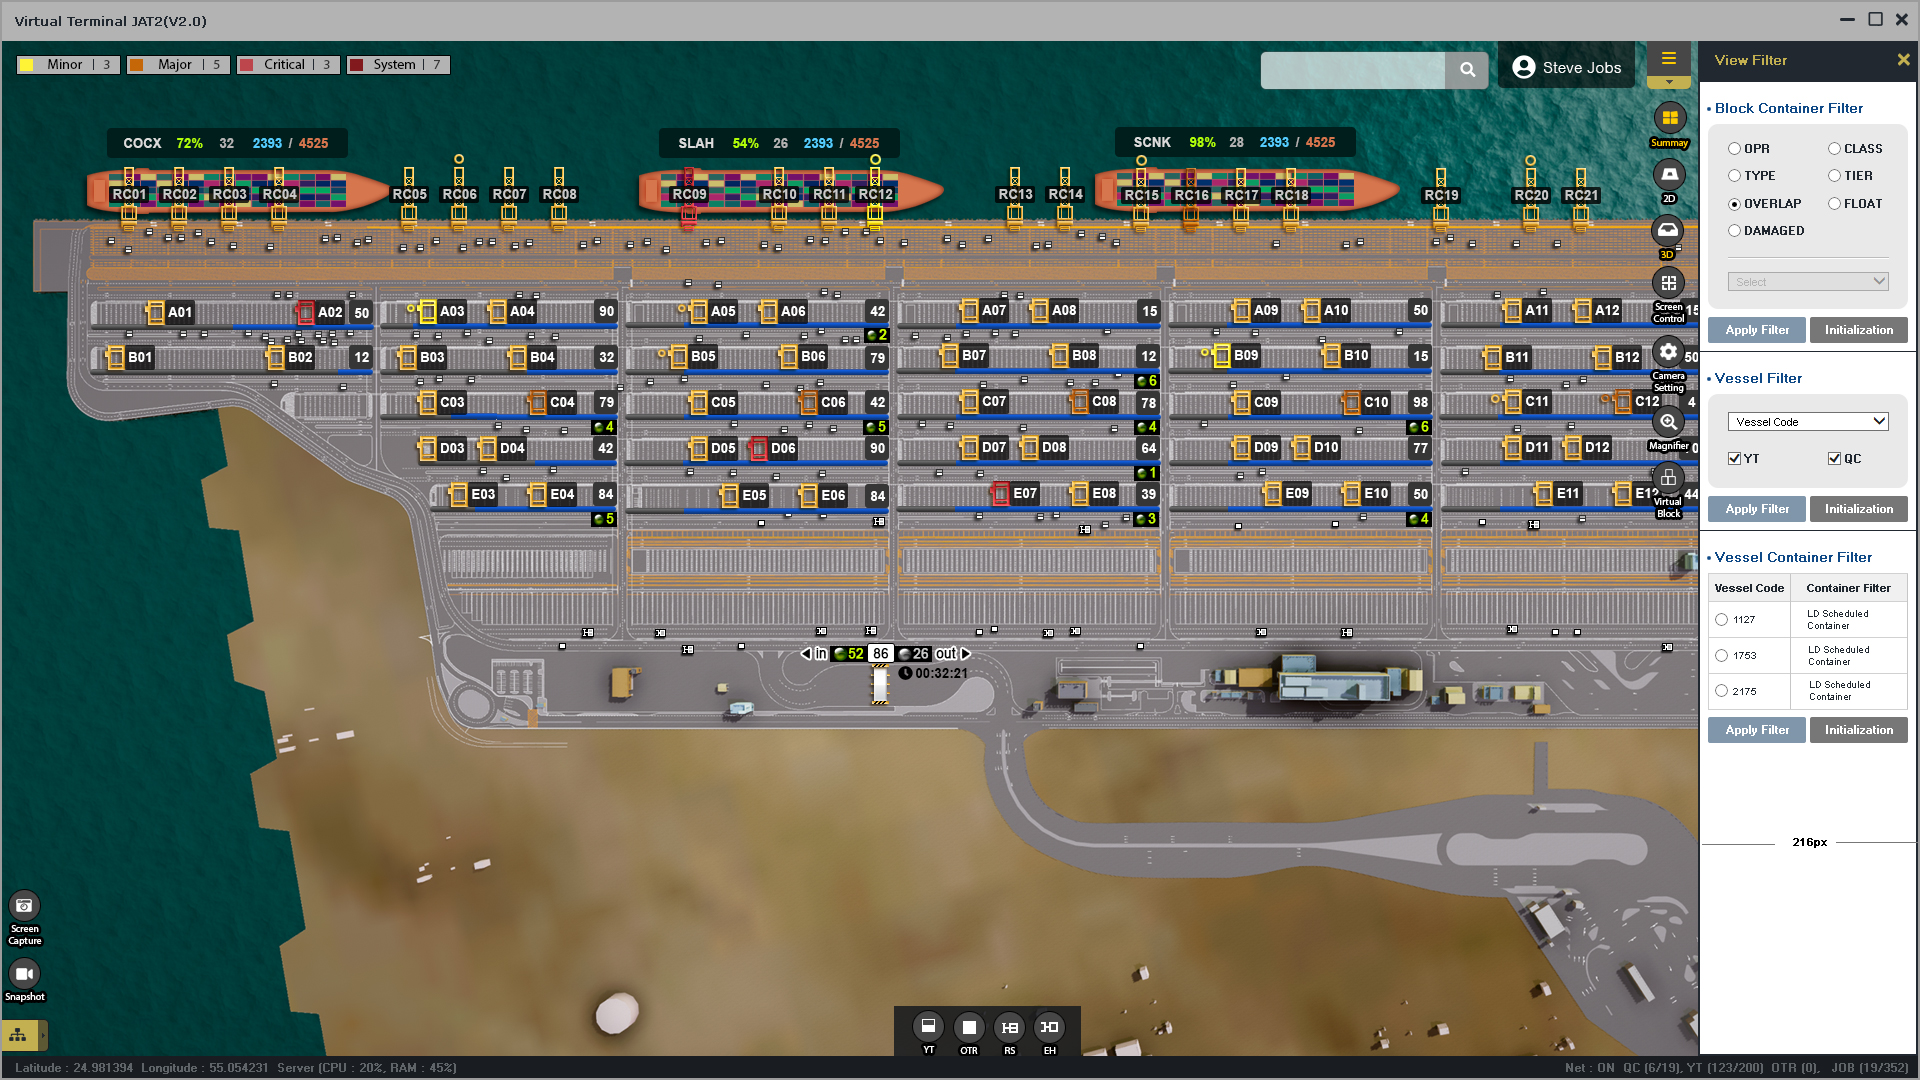Click the Screen Capture icon
This screenshot has width=1920, height=1080.
24,906
